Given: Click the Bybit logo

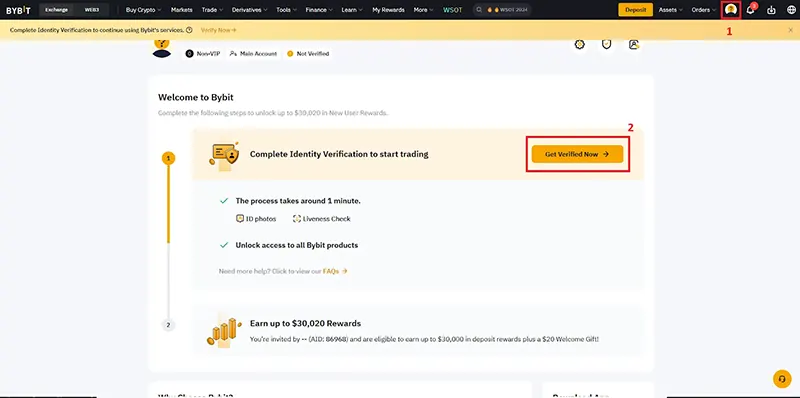Looking at the screenshot, I should tap(18, 10).
